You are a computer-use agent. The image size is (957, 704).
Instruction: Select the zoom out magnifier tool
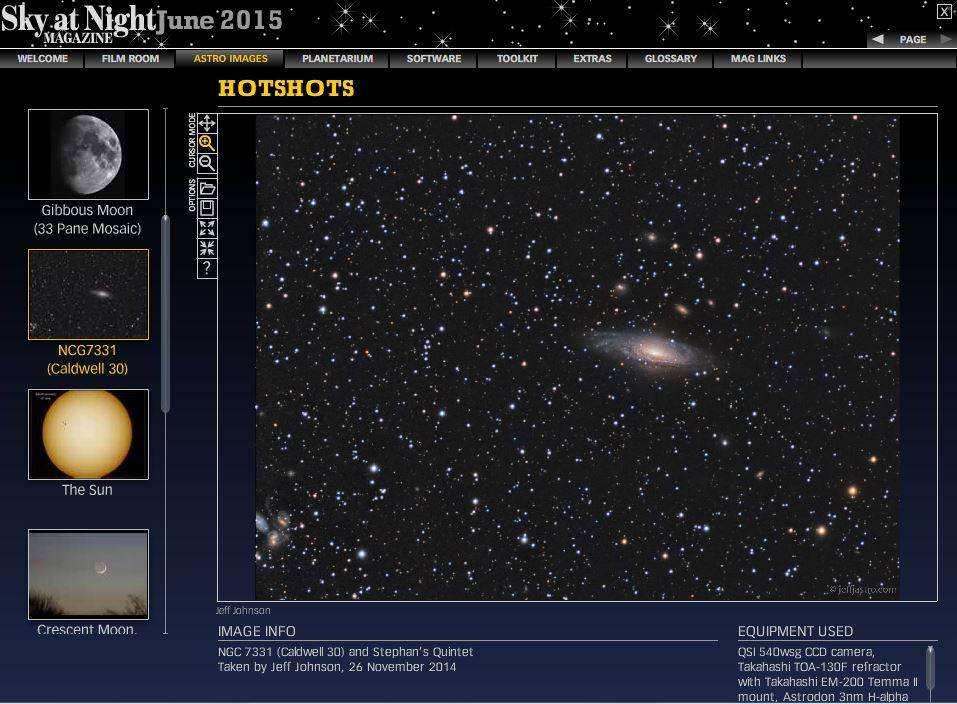coord(207,163)
